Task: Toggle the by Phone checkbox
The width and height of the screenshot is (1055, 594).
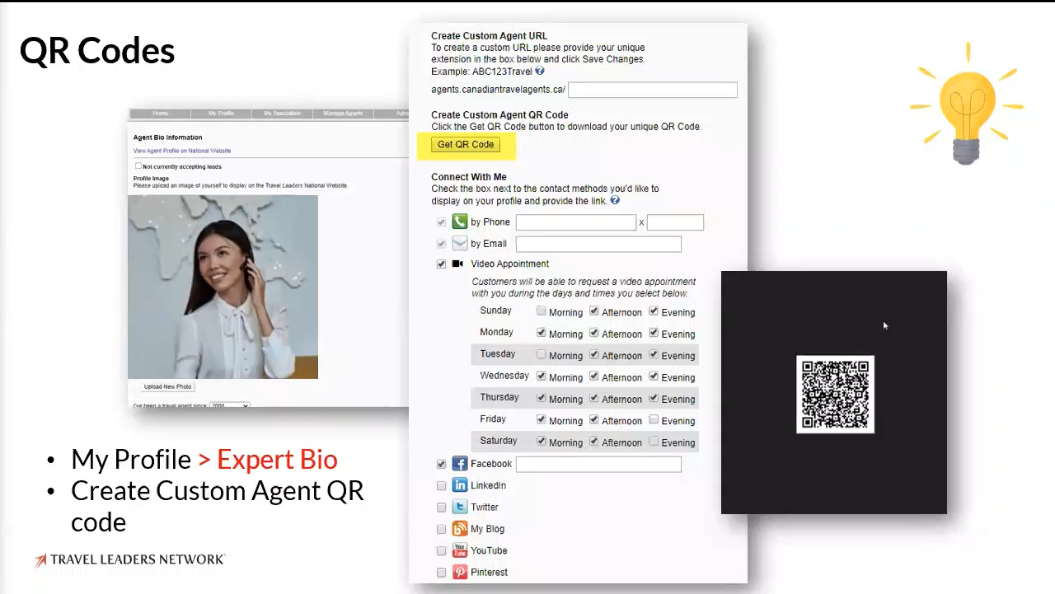Action: [441, 222]
